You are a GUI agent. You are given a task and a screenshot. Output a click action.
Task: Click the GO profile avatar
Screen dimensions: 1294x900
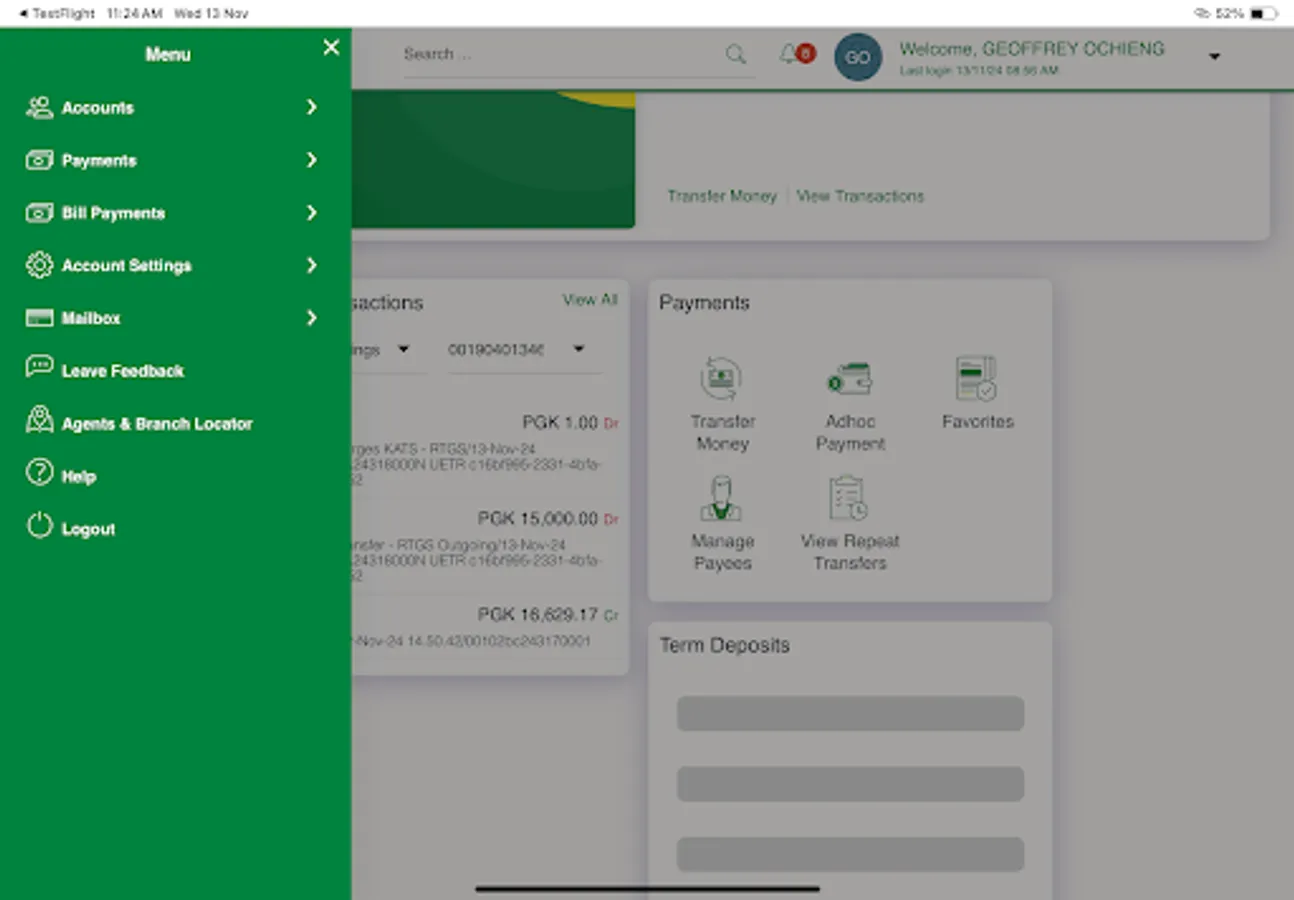pos(858,57)
